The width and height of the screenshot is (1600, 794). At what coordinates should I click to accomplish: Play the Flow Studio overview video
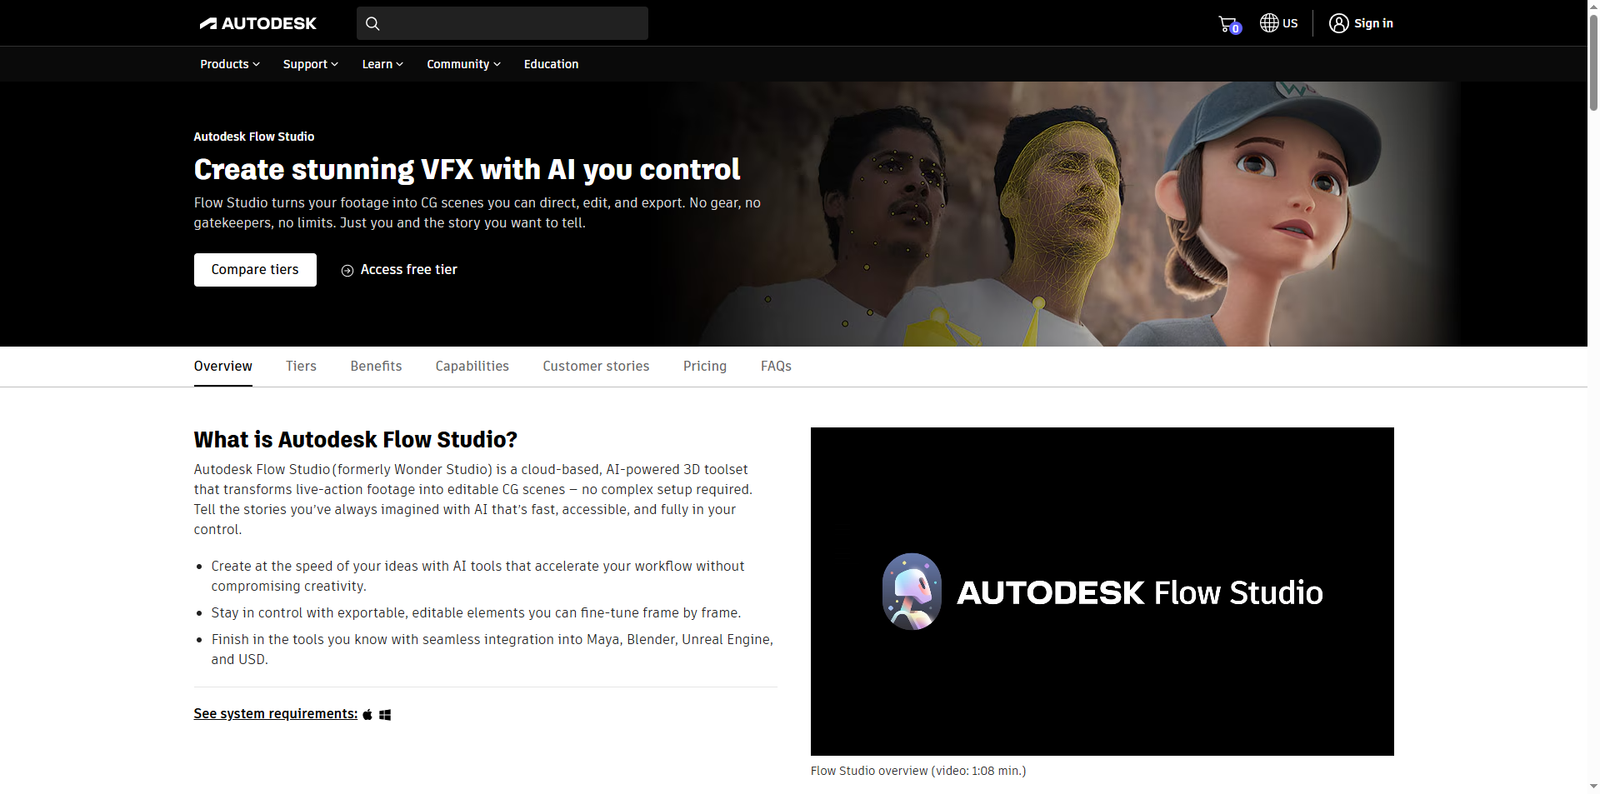[x=1102, y=592]
